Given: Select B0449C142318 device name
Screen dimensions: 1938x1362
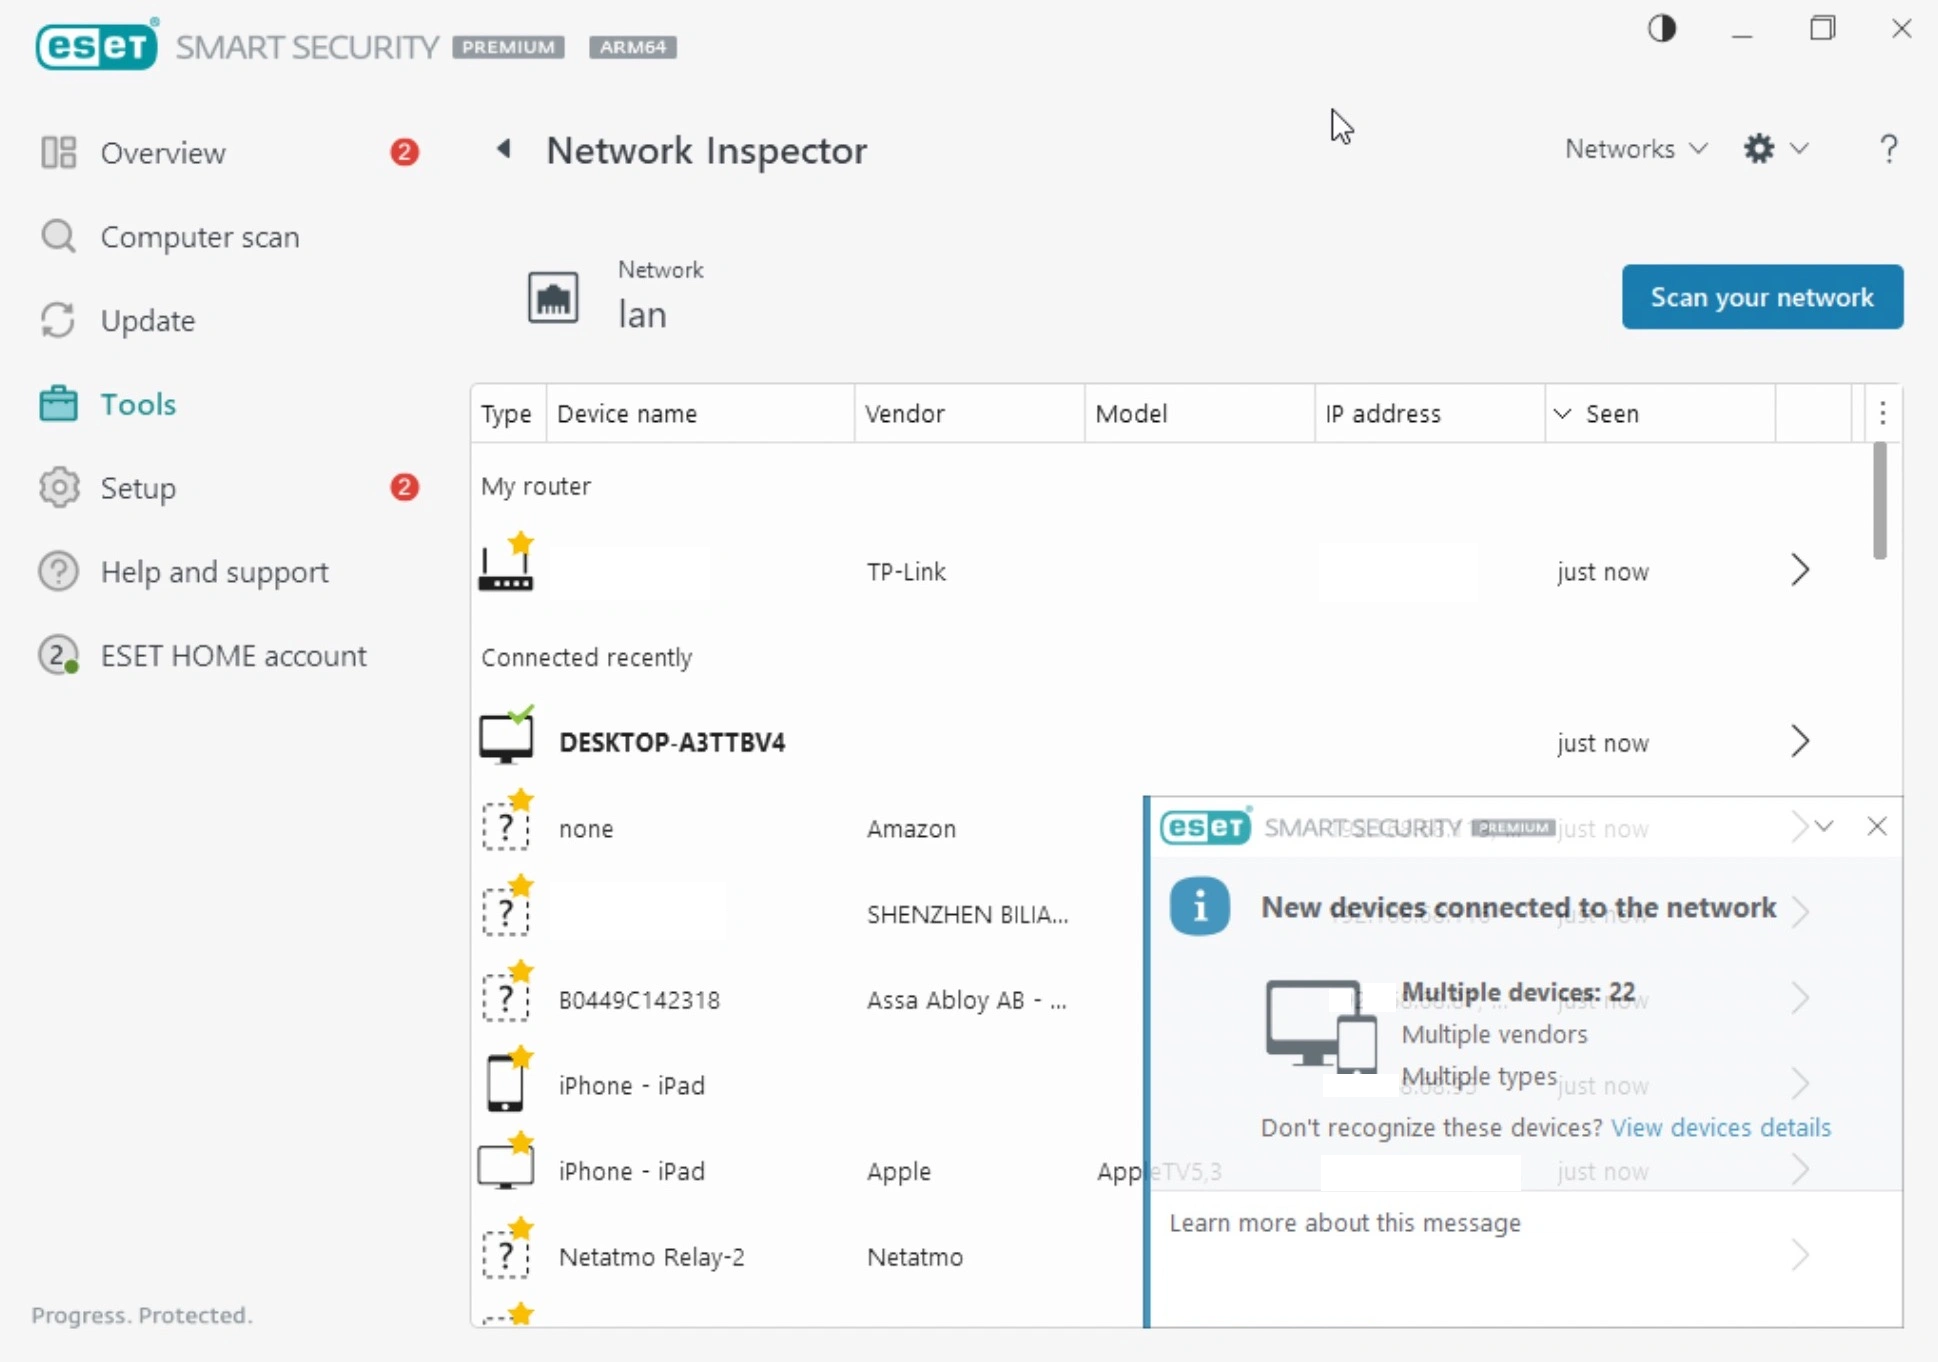Looking at the screenshot, I should pyautogui.click(x=639, y=1000).
